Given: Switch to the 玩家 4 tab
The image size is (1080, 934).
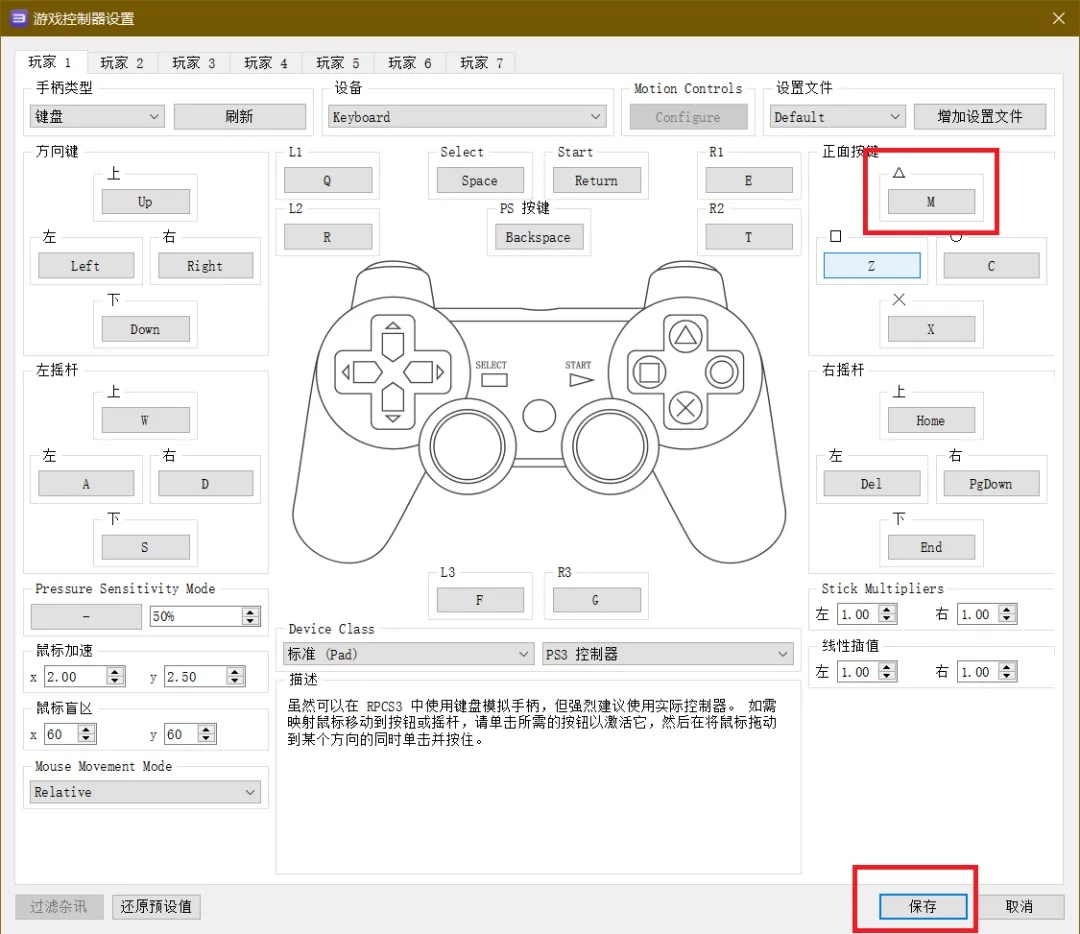Looking at the screenshot, I should coord(266,63).
